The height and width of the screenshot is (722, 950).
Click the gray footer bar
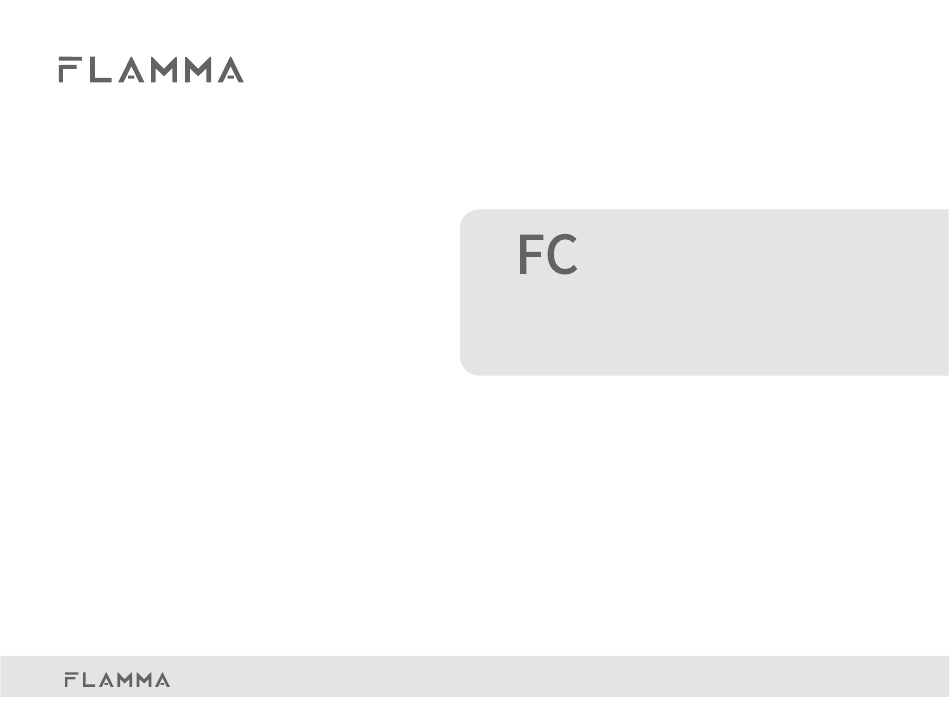coord(475,676)
